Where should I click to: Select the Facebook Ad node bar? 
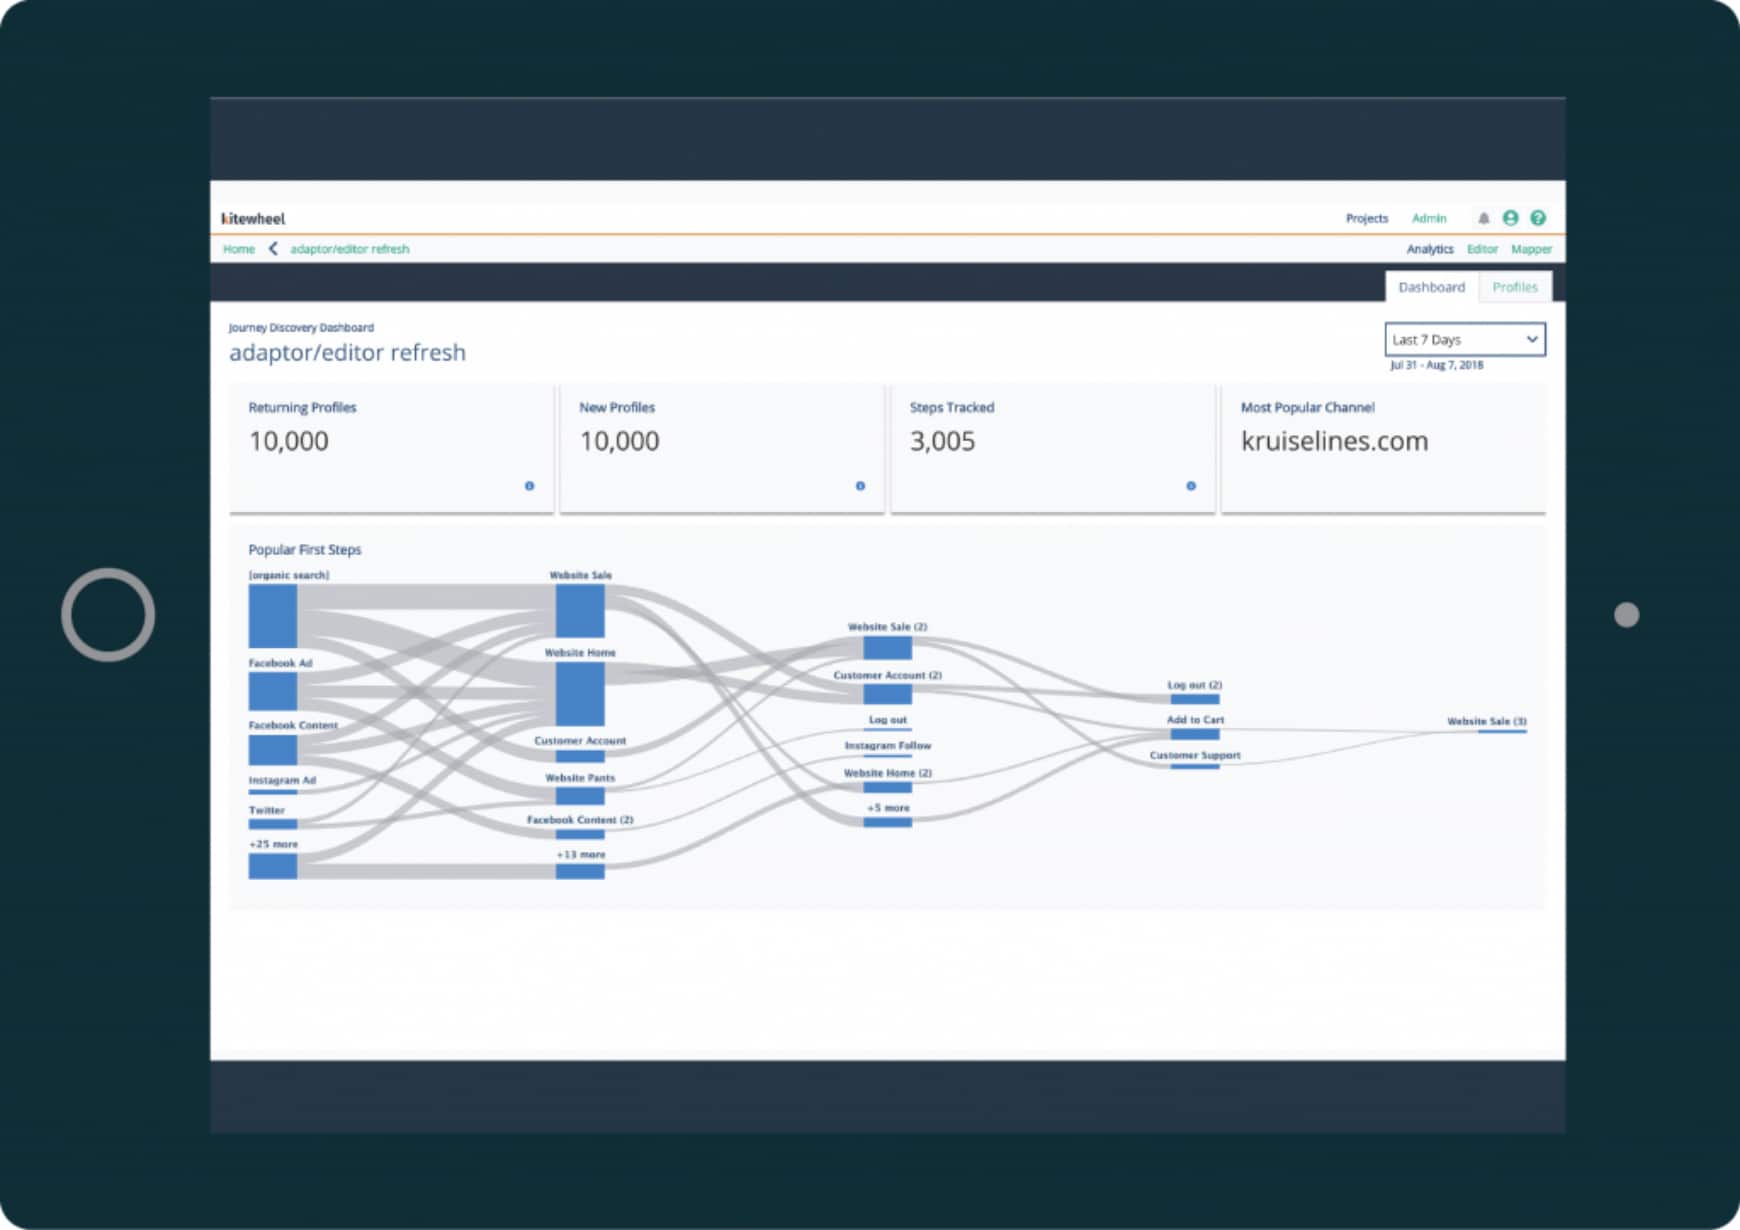point(273,691)
